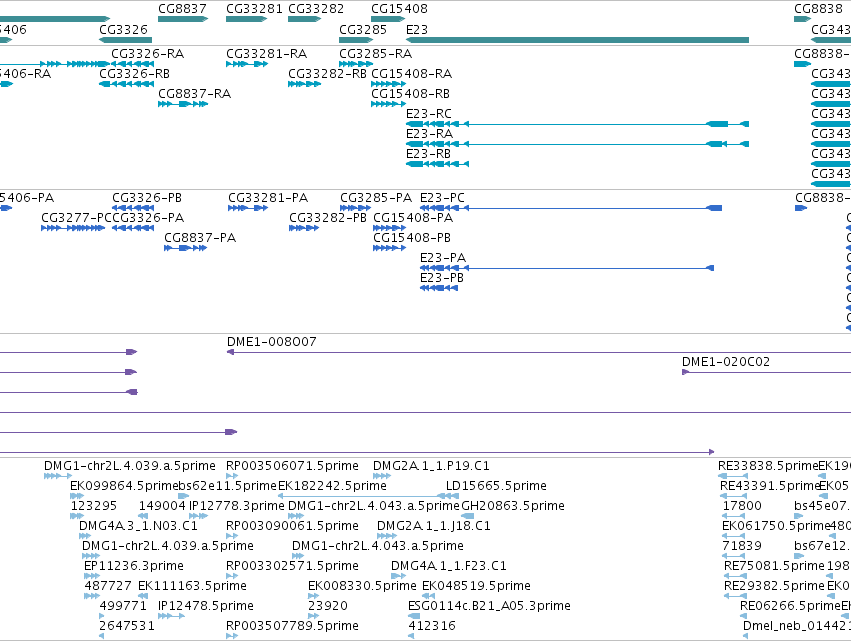The height and width of the screenshot is (641, 851).
Task: Open protein CG3285-PA
Action: tap(356, 208)
